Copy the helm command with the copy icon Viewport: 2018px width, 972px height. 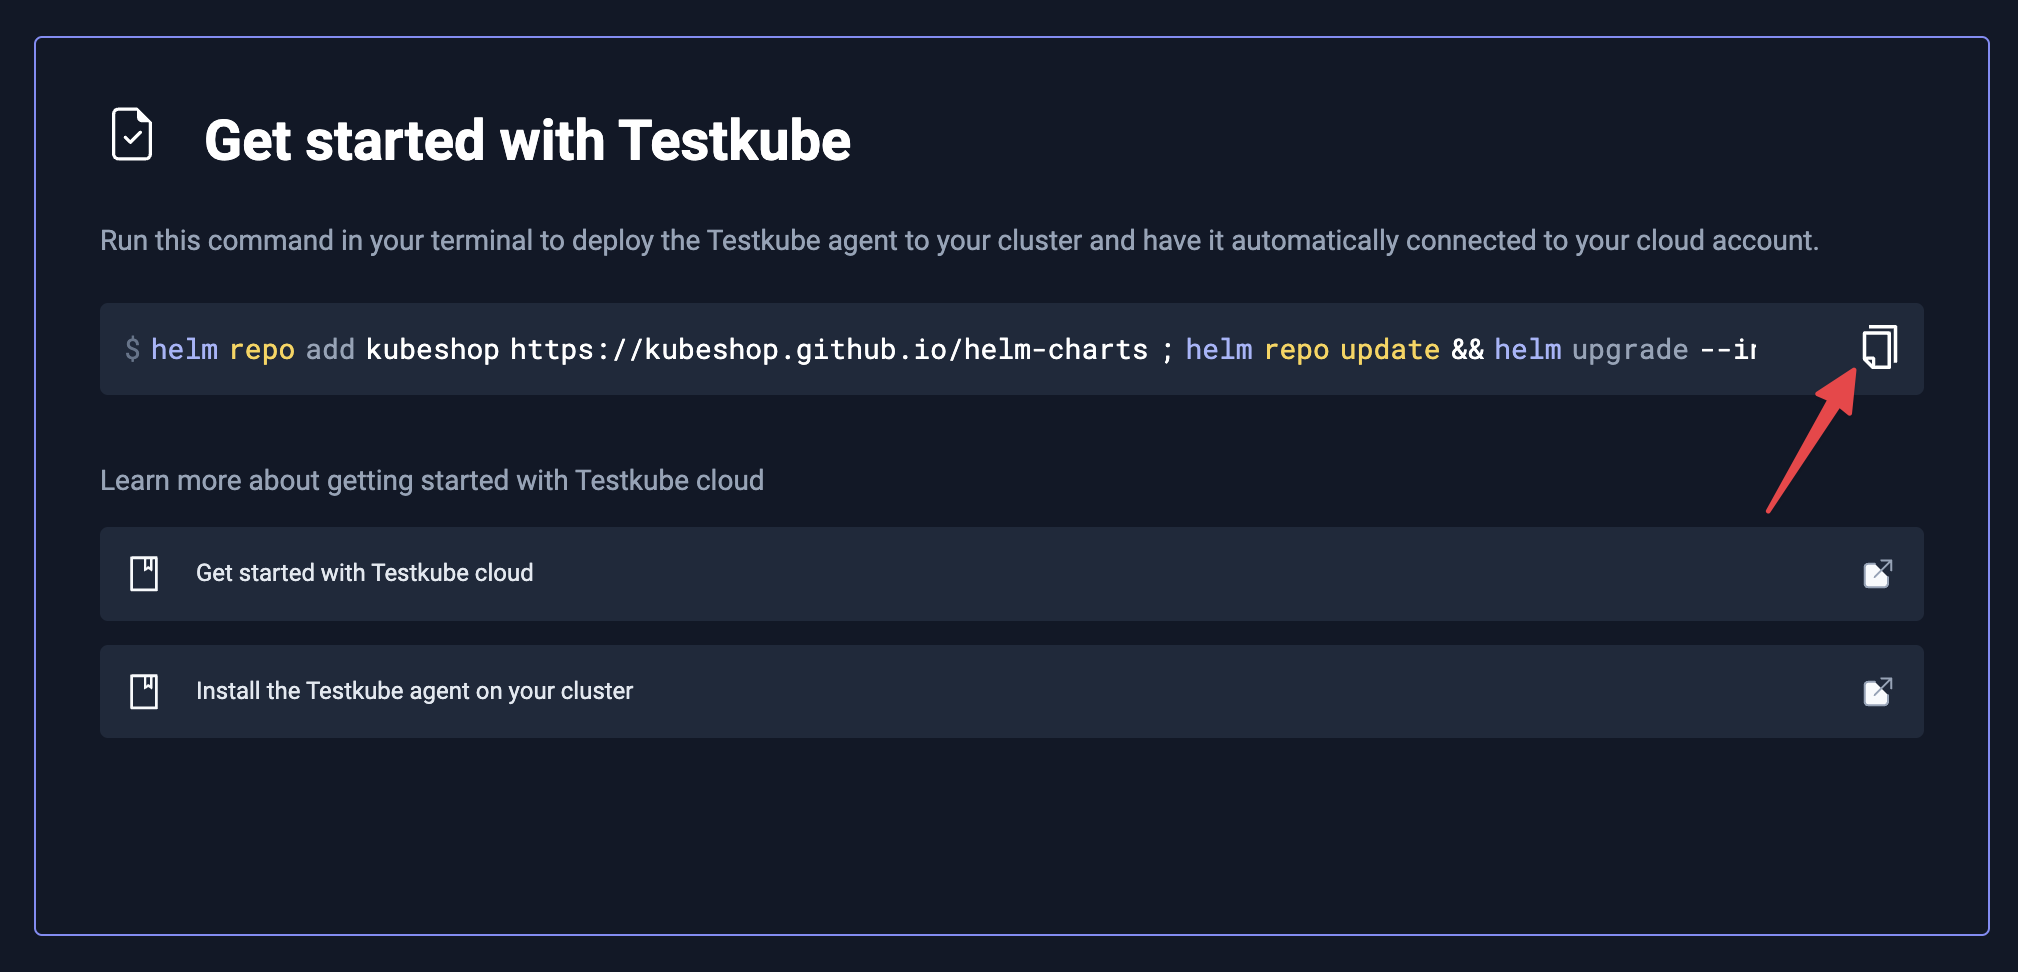point(1879,347)
